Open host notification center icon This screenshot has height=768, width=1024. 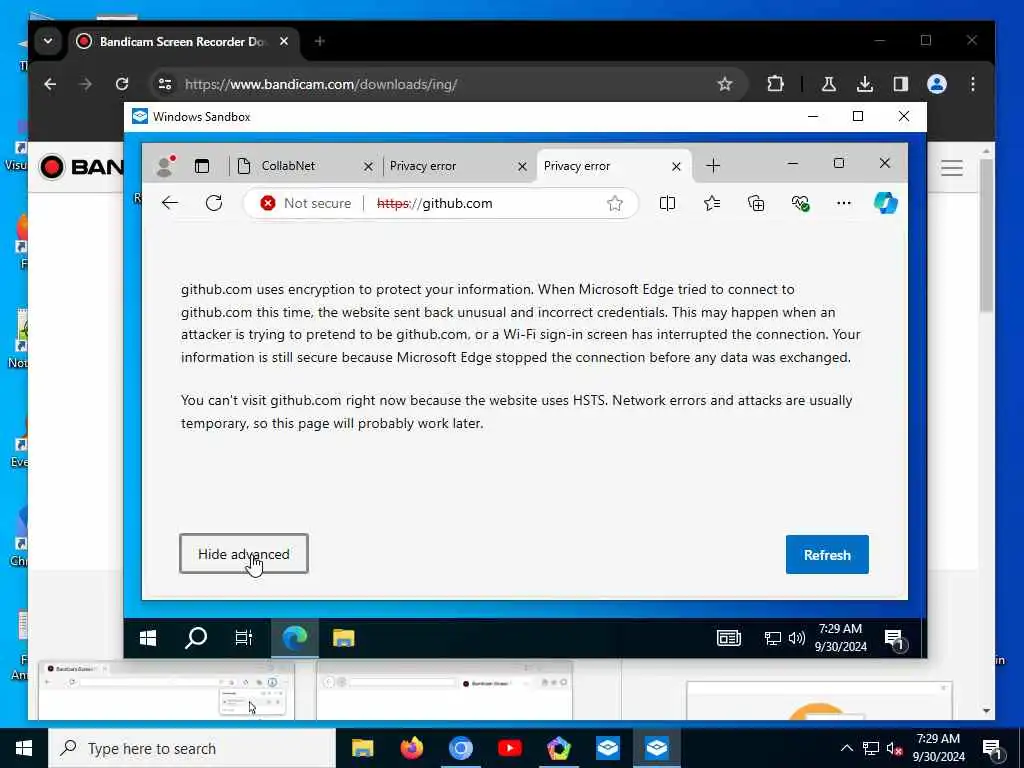pyautogui.click(x=992, y=749)
